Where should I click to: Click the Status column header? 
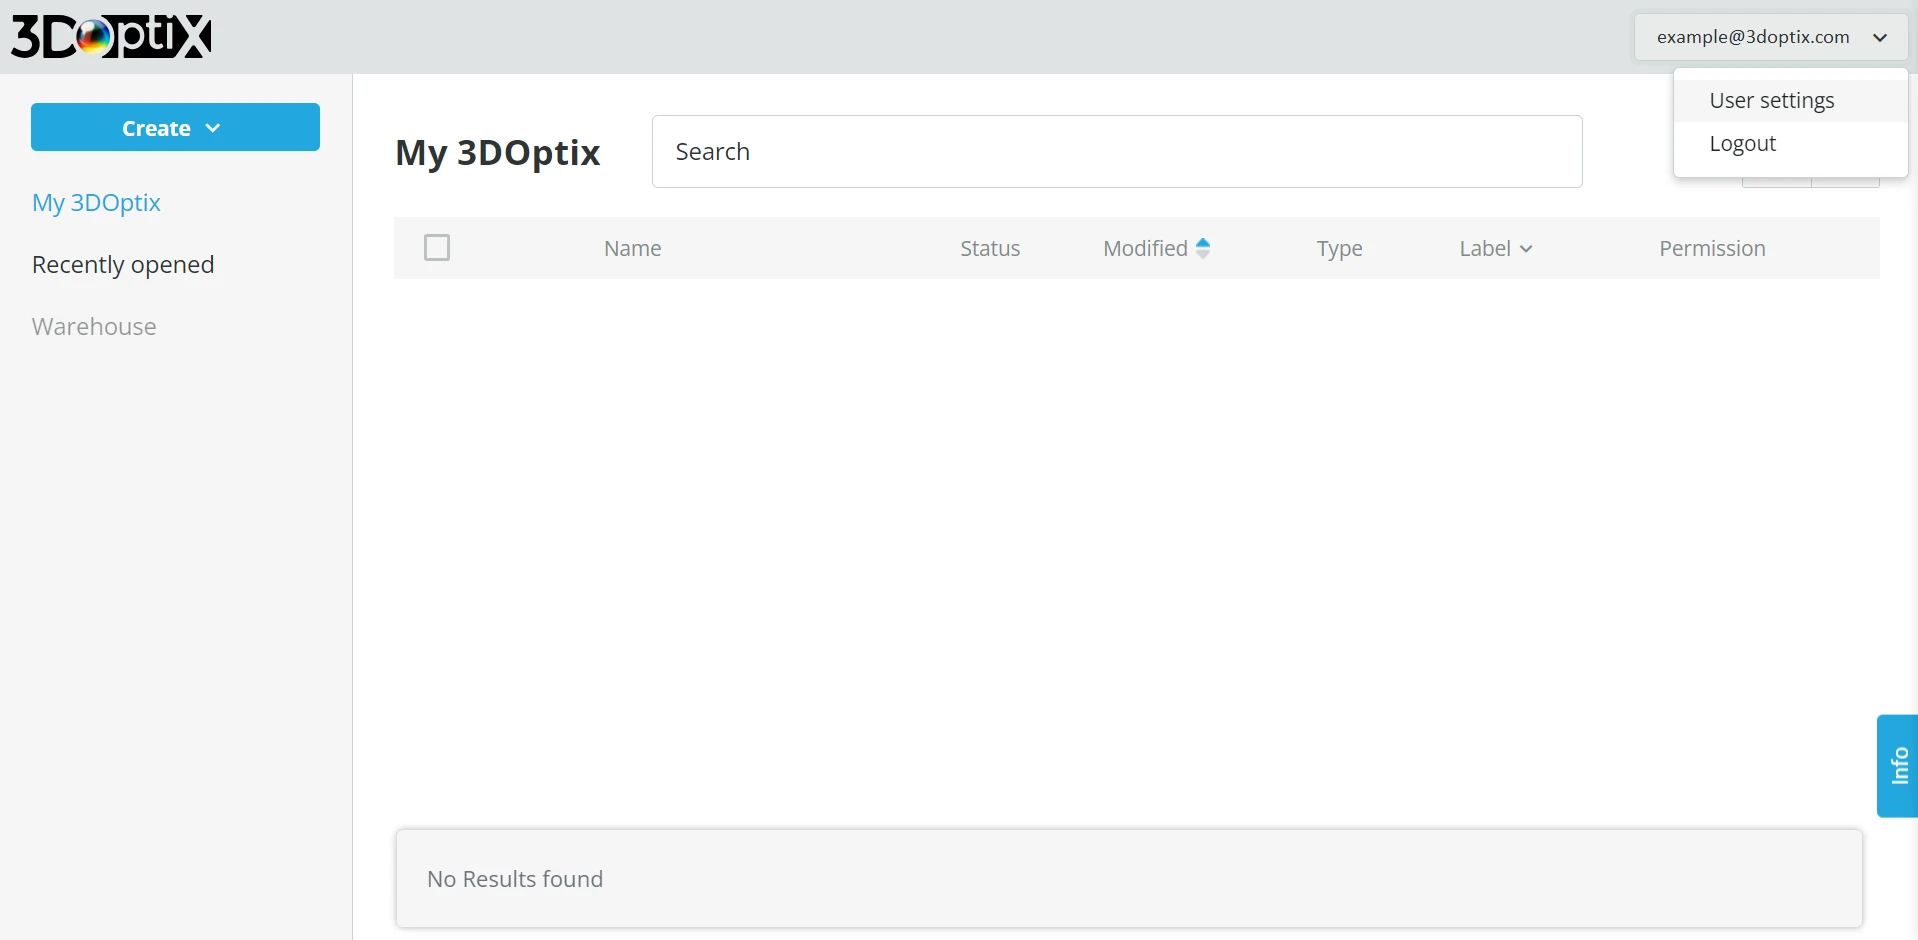(990, 248)
